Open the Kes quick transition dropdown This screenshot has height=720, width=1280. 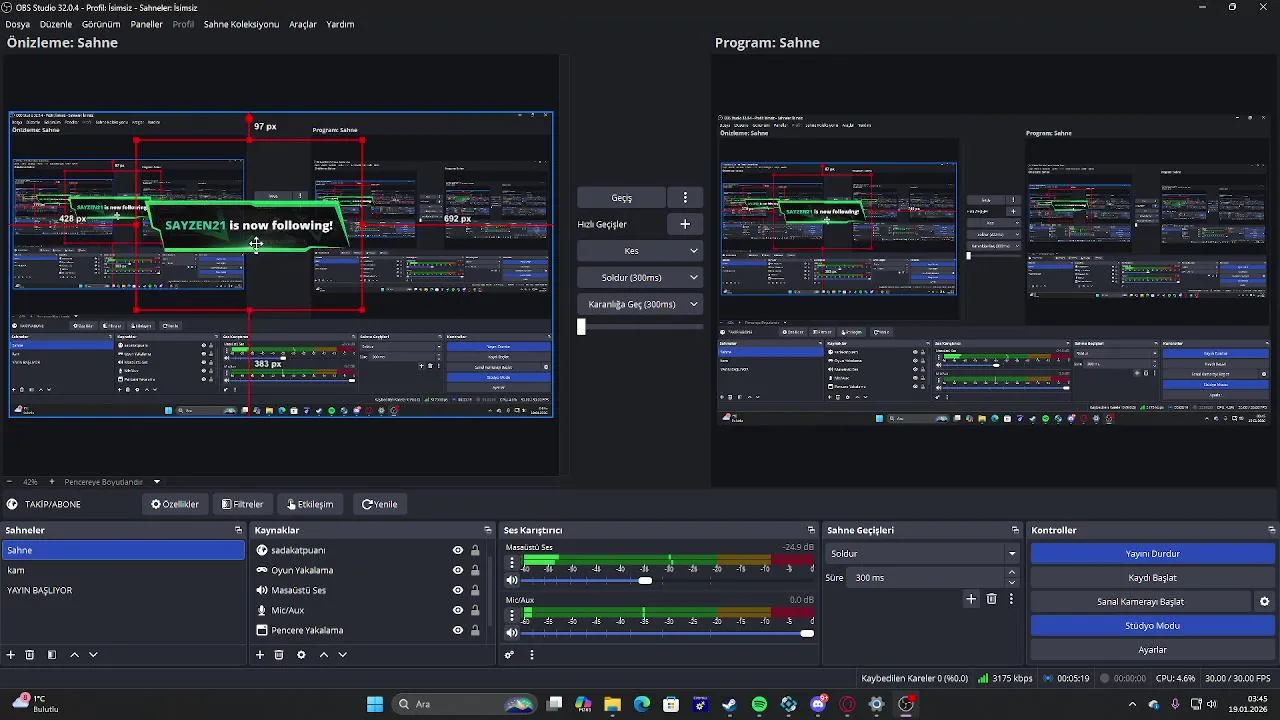tap(640, 251)
